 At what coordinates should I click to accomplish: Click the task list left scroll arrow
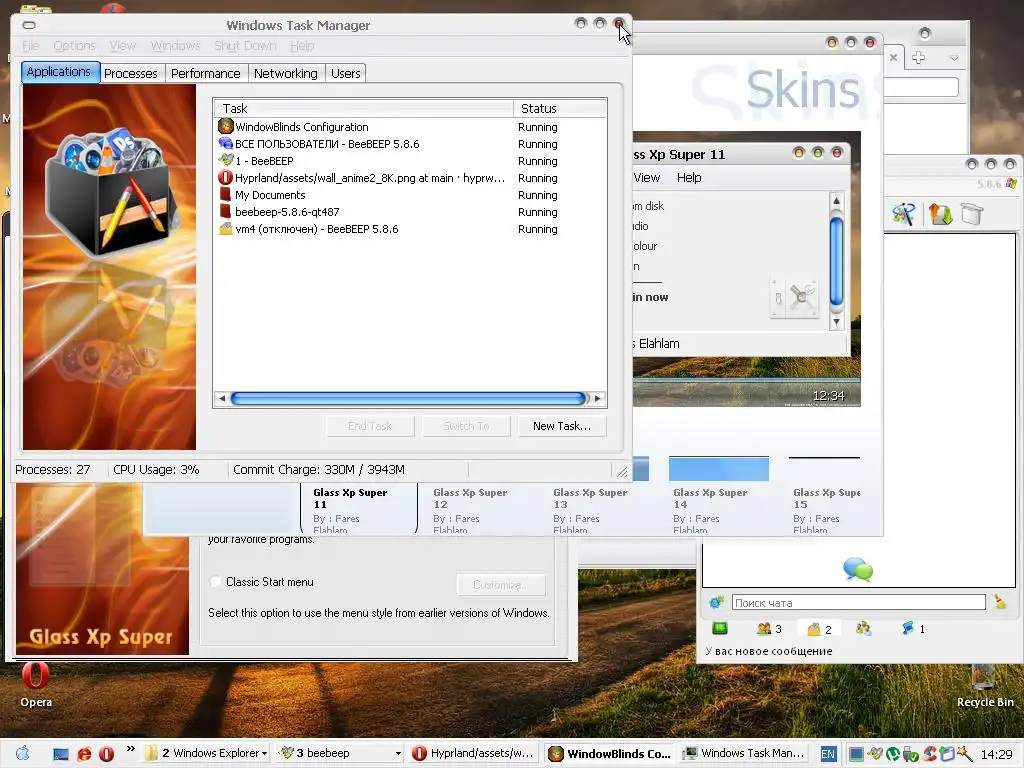(222, 398)
